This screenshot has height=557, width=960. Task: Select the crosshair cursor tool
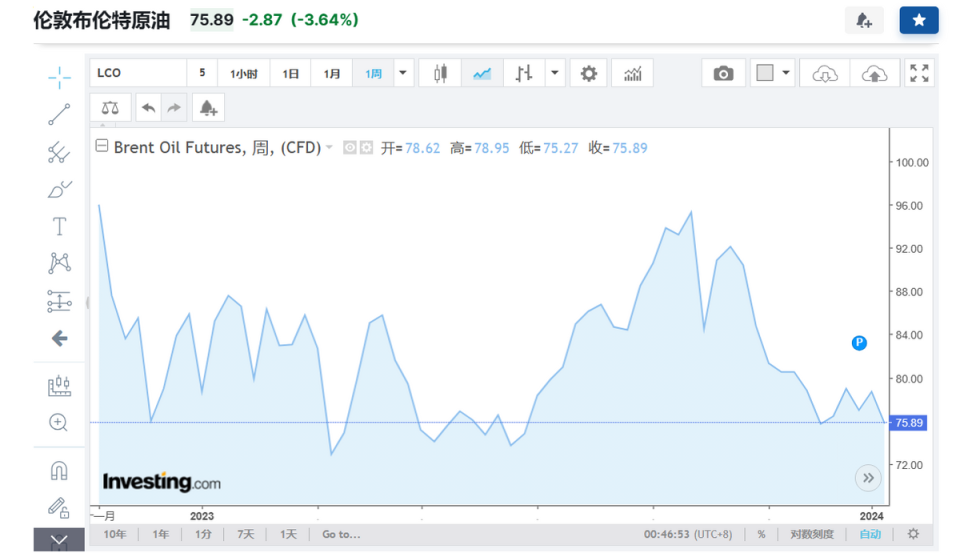point(59,78)
